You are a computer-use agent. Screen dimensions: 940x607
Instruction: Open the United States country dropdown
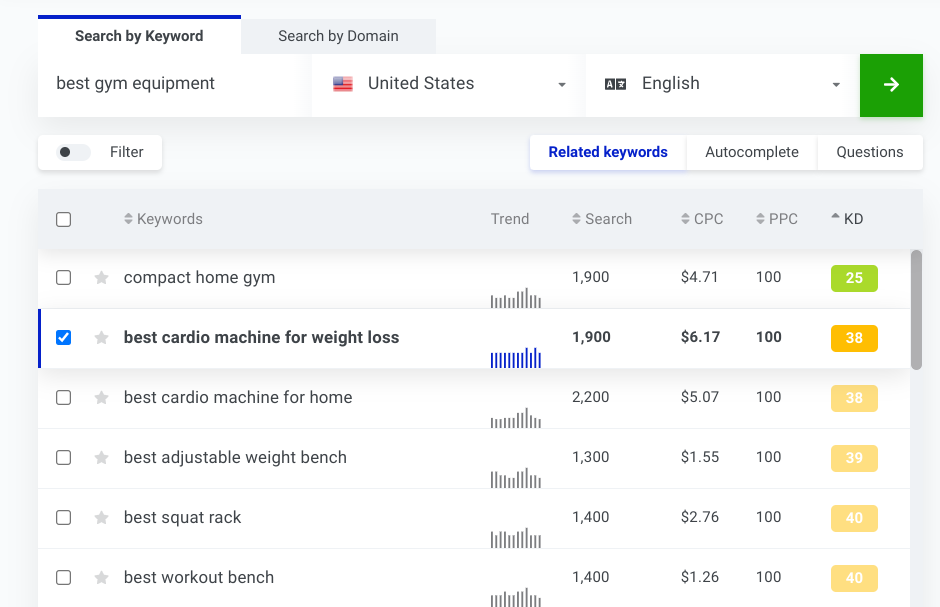coord(448,85)
